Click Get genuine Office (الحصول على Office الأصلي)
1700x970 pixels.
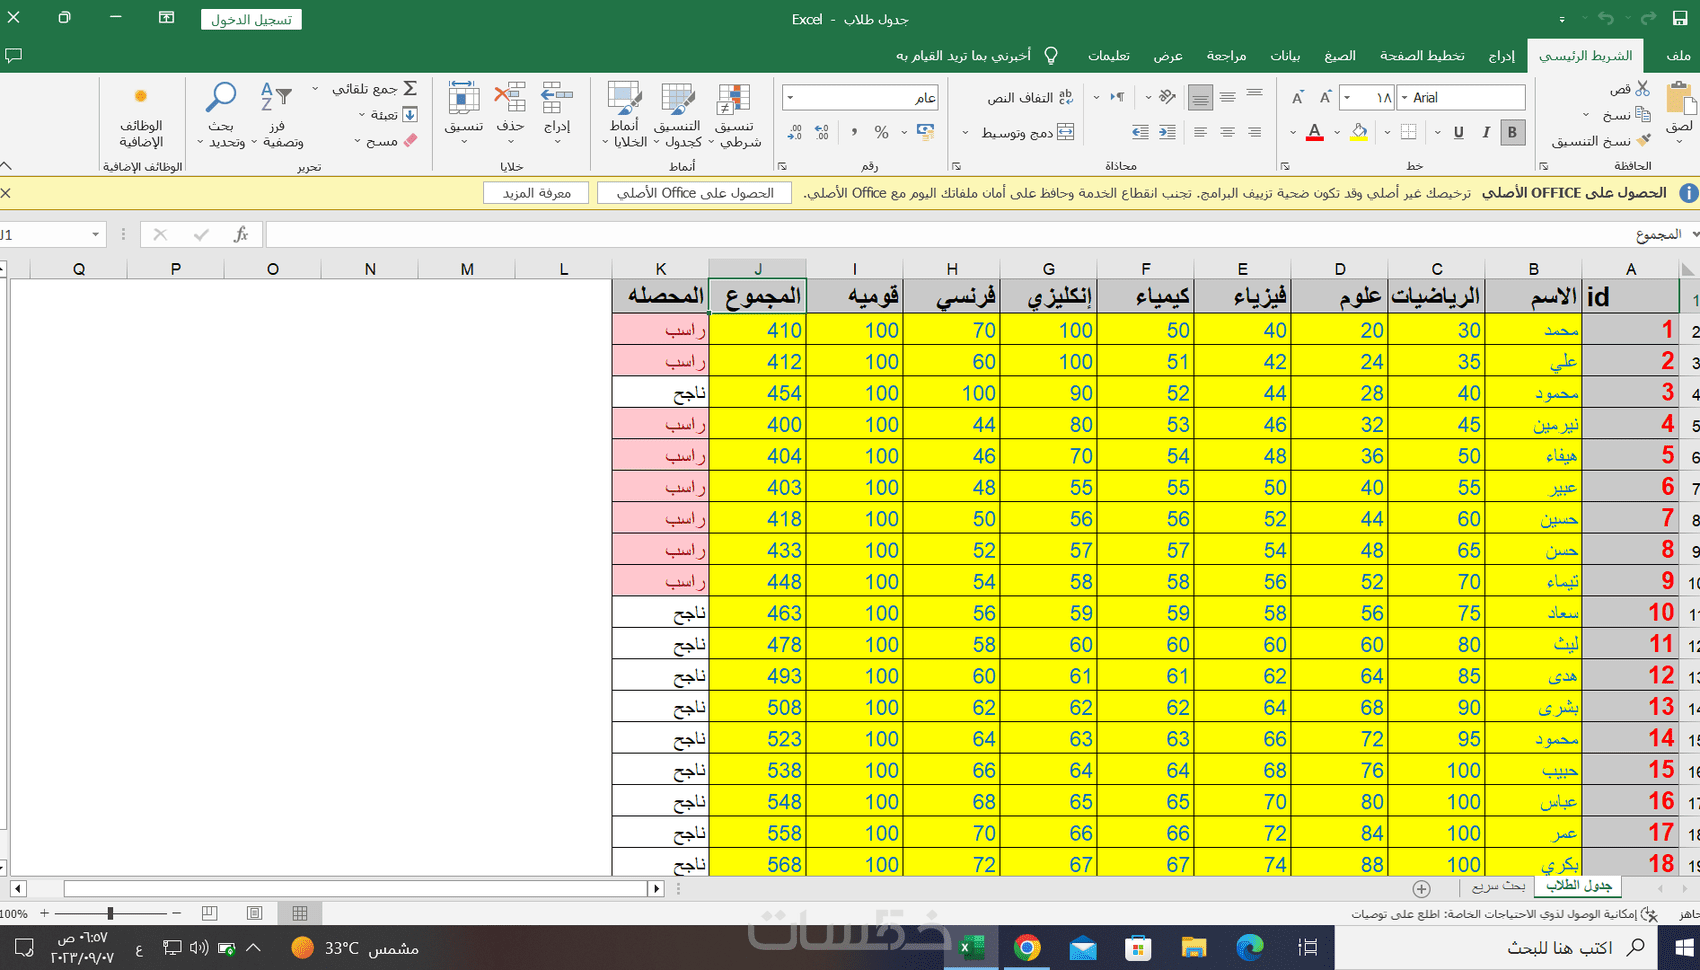(695, 193)
